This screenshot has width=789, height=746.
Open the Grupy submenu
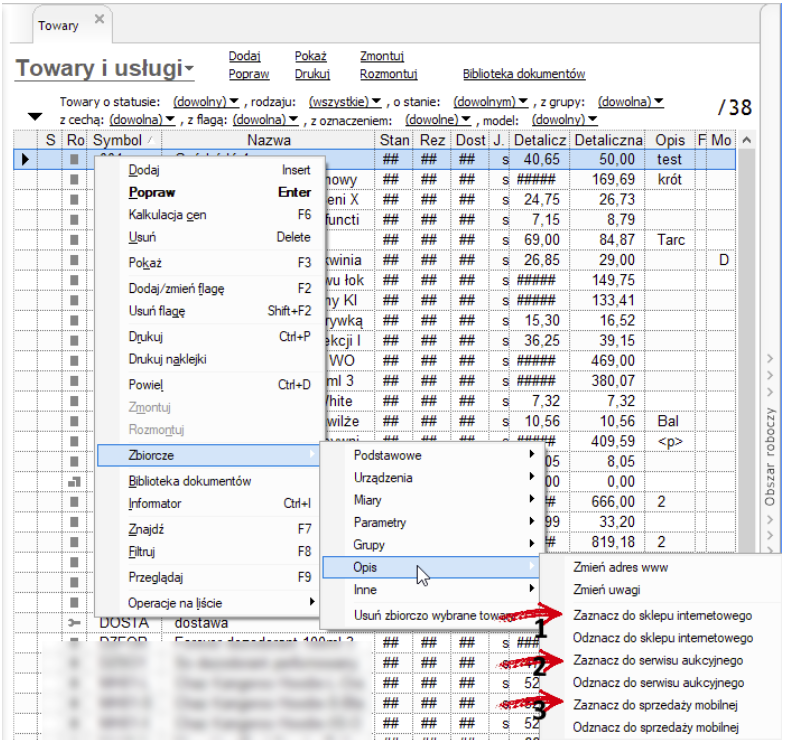point(432,545)
